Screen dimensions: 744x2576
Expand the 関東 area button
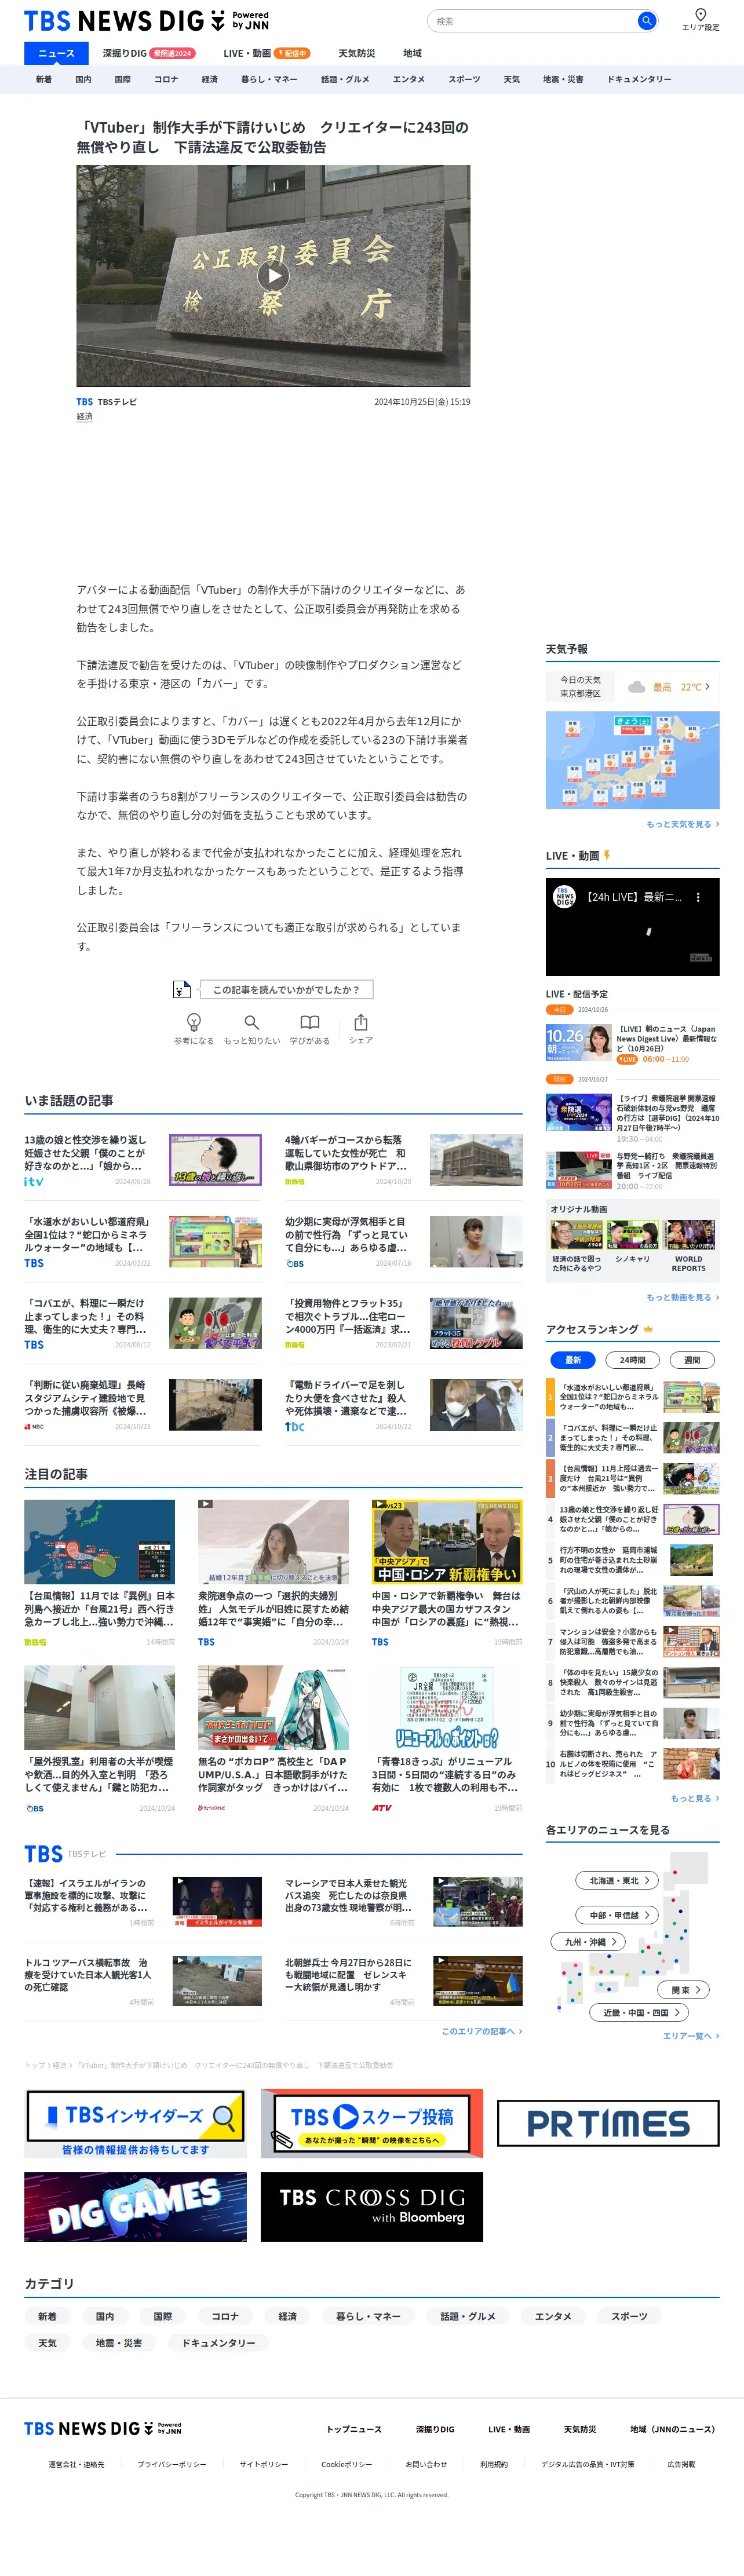pos(684,1990)
